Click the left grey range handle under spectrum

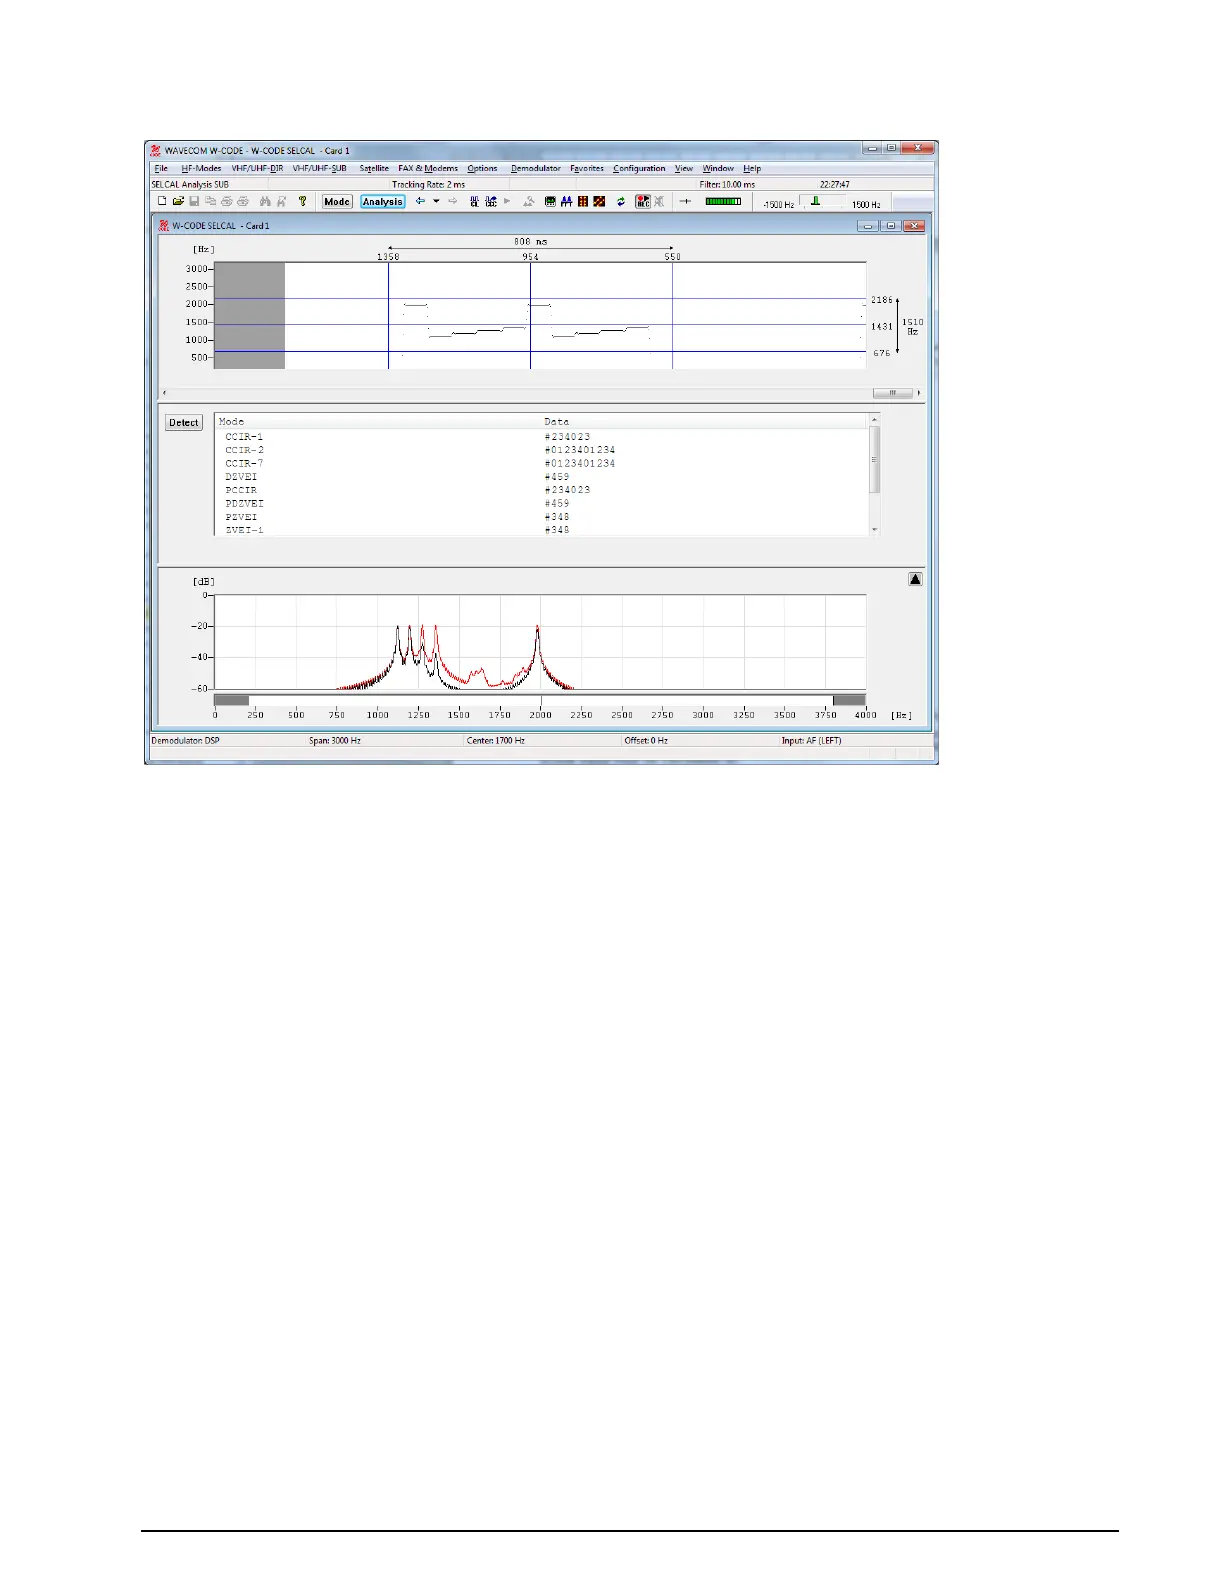coord(231,700)
